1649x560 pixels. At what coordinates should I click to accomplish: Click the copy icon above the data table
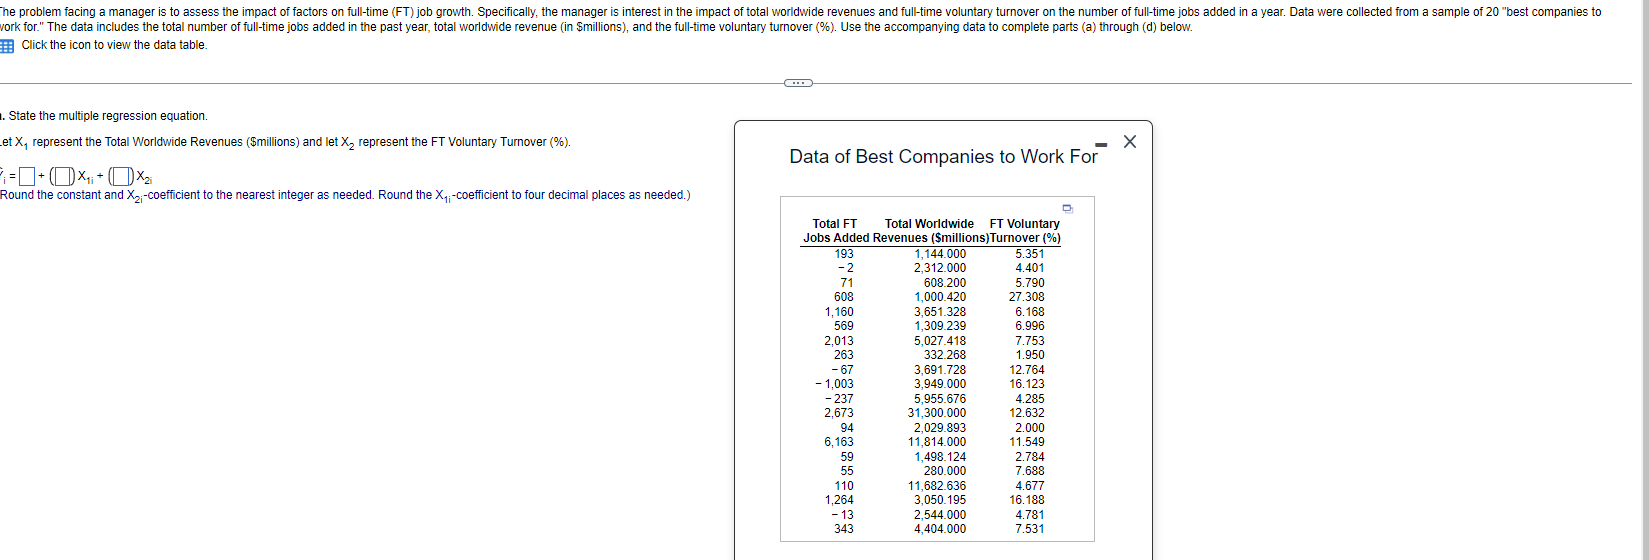point(1068,208)
